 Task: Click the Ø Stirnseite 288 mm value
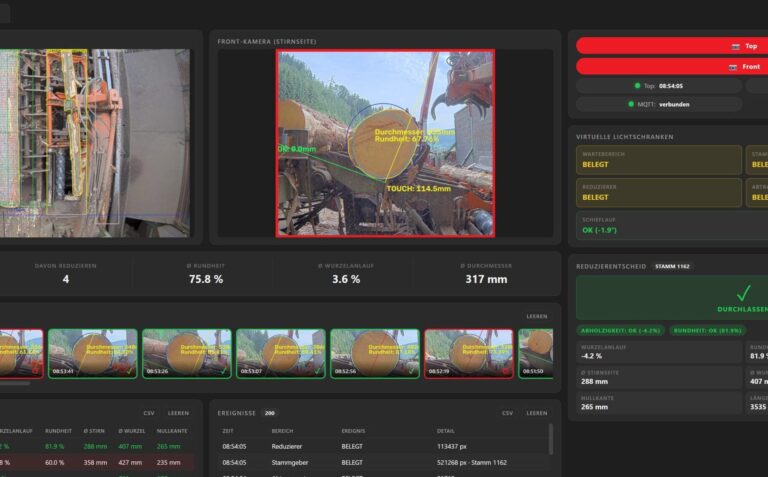pyautogui.click(x=594, y=382)
